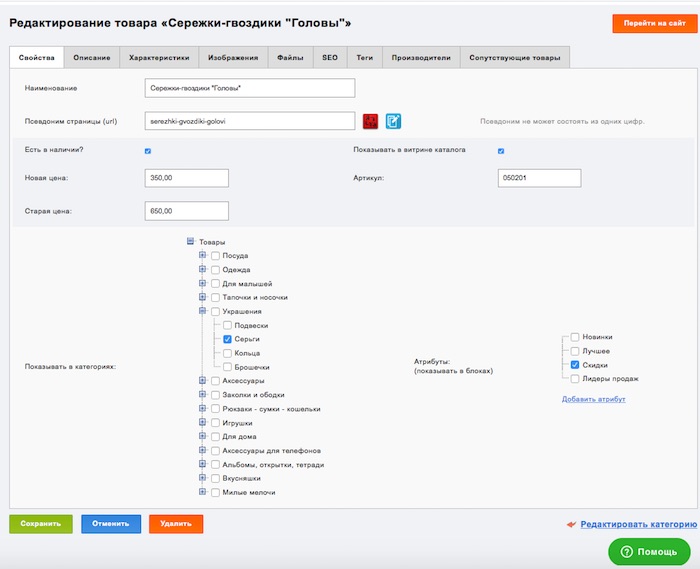The image size is (700, 569).
Task: Expand the Тапочки и носочки node
Action: click(x=202, y=297)
